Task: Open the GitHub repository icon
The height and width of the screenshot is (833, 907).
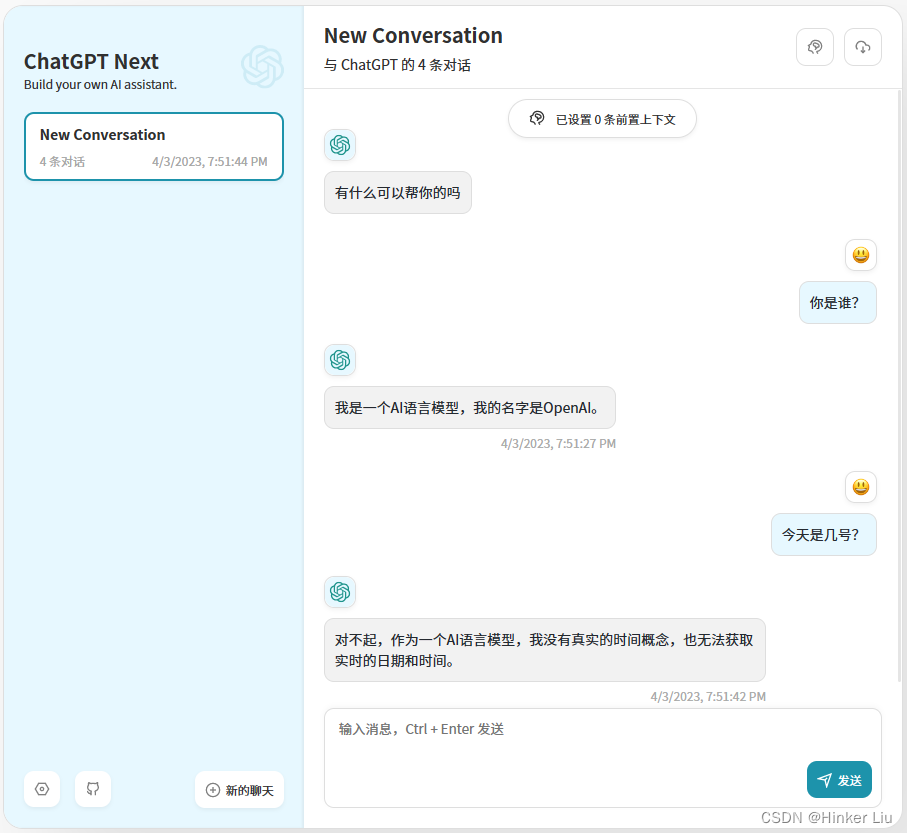Action: pos(93,789)
